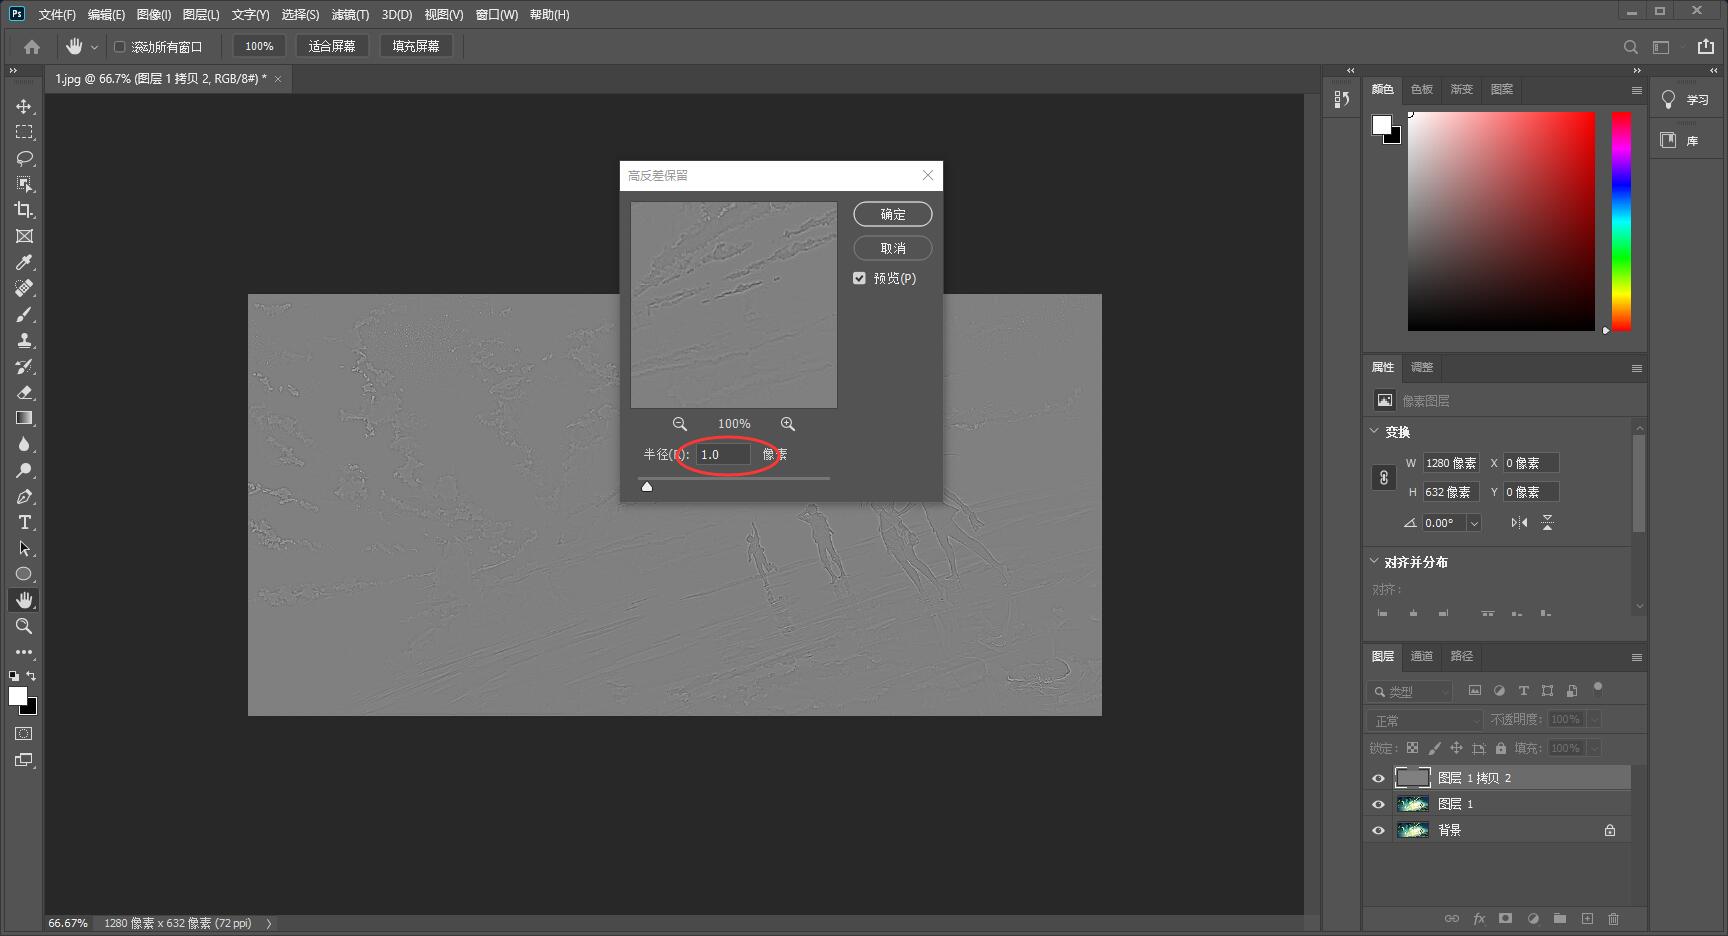Click the 填充屏幕 button
Image resolution: width=1728 pixels, height=936 pixels.
click(416, 46)
